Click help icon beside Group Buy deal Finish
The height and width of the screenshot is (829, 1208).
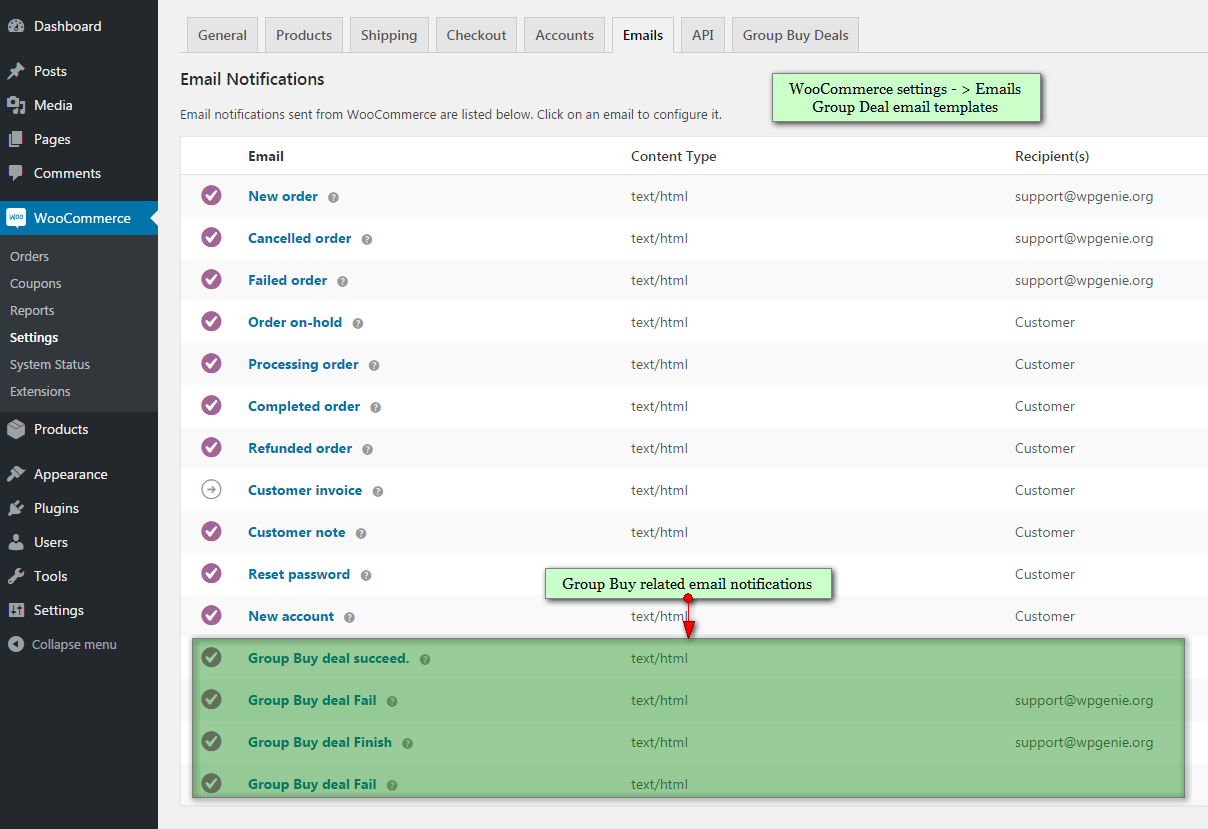(406, 742)
